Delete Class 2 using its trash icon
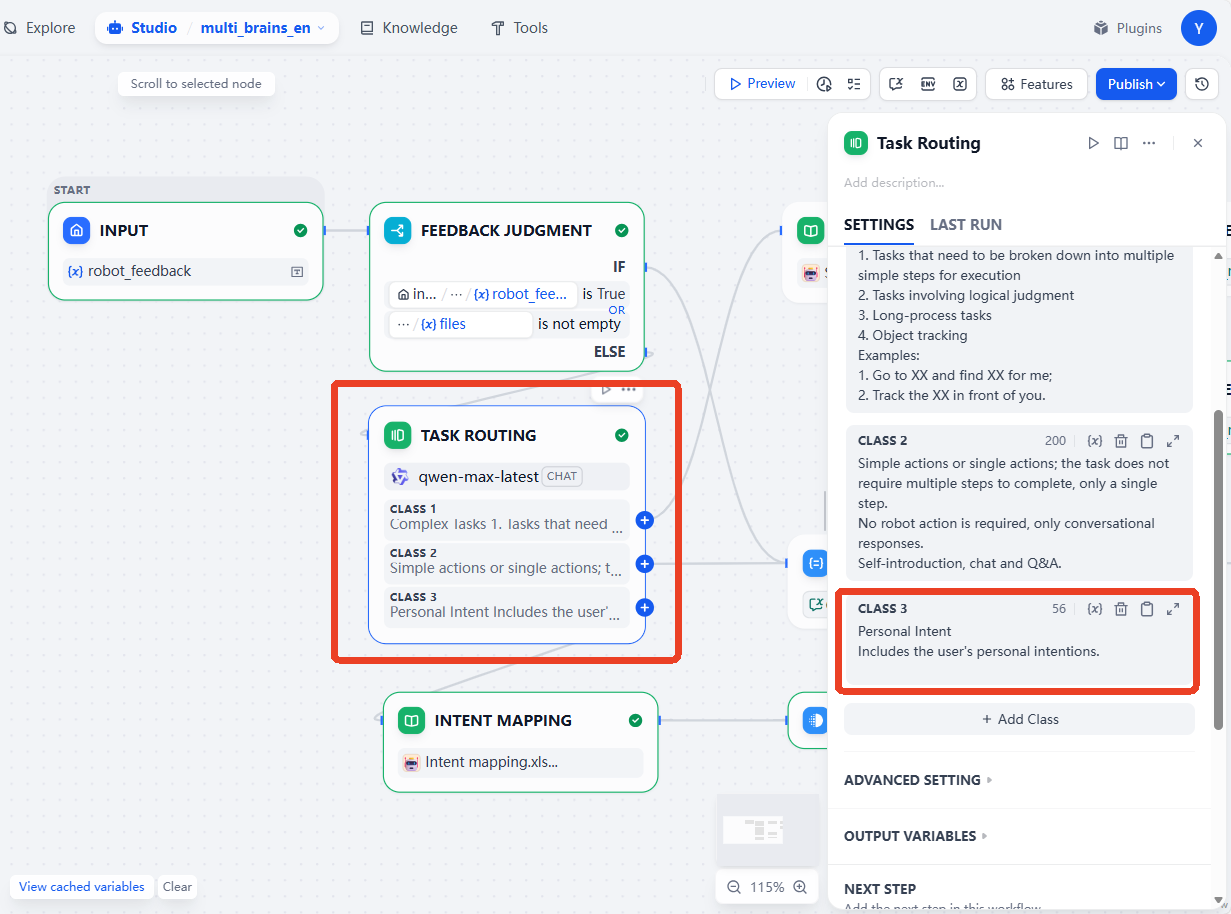Screen dimensions: 1231x914 point(1121,441)
